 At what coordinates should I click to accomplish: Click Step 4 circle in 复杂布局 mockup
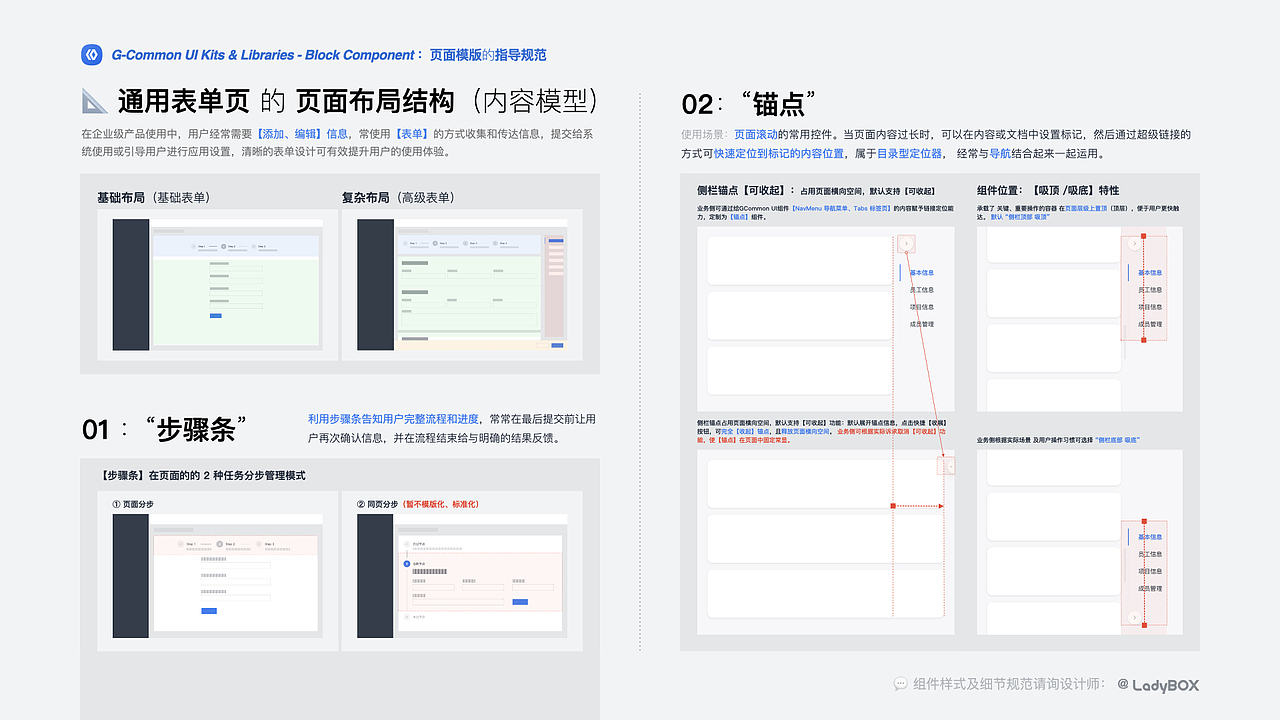tap(495, 243)
